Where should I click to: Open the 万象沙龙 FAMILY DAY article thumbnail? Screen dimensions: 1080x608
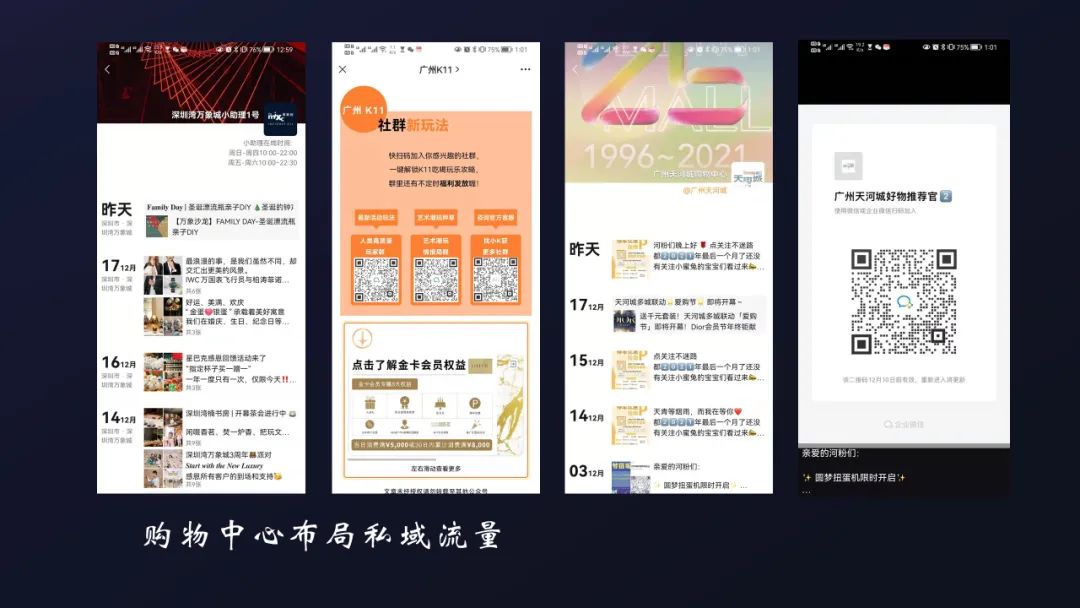pyautogui.click(x=156, y=227)
